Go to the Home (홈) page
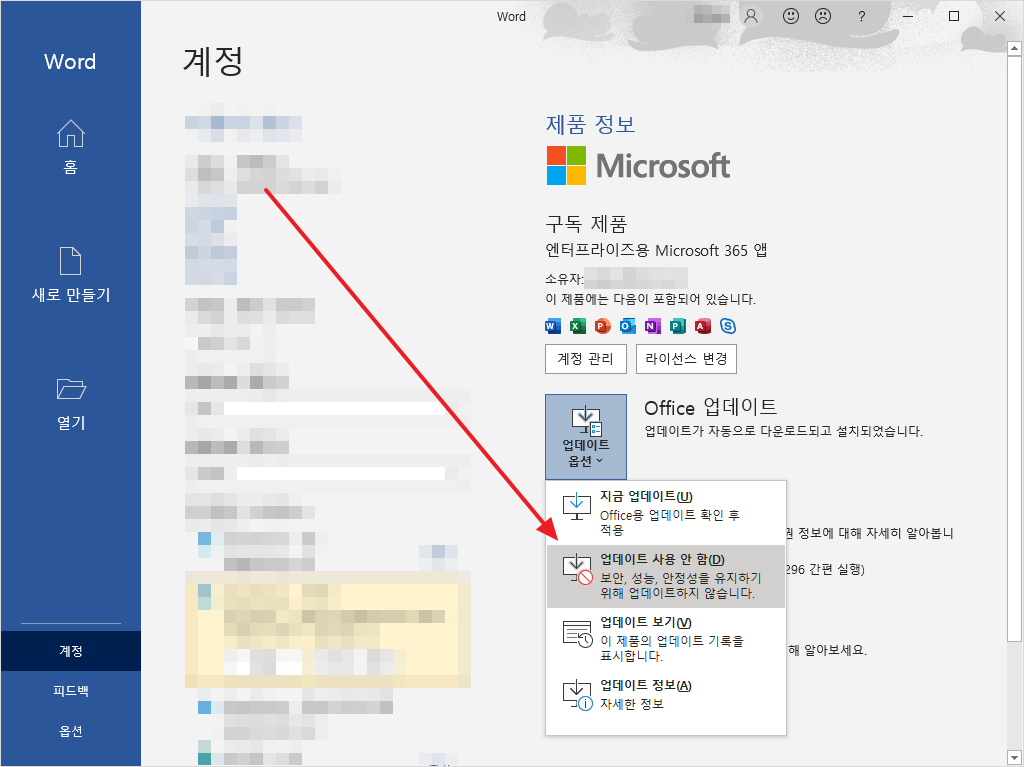1024x767 pixels. coord(71,147)
